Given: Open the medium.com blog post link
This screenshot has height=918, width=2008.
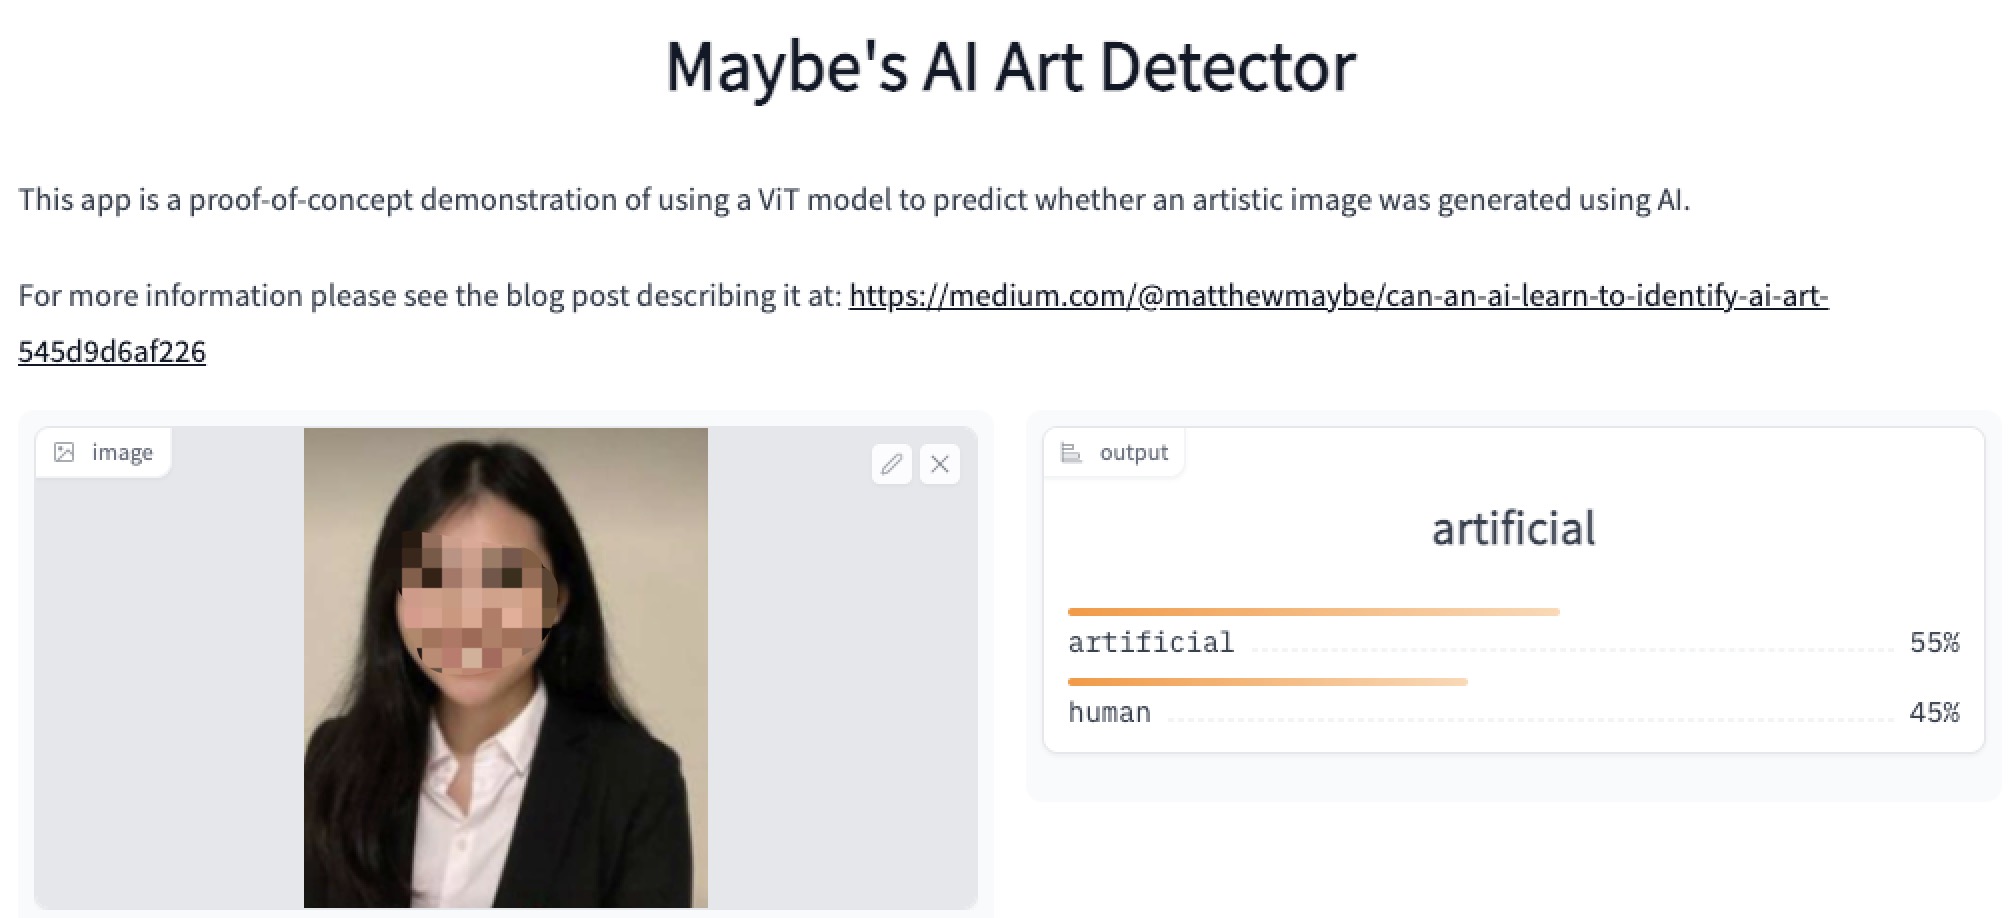Looking at the screenshot, I should (1338, 296).
